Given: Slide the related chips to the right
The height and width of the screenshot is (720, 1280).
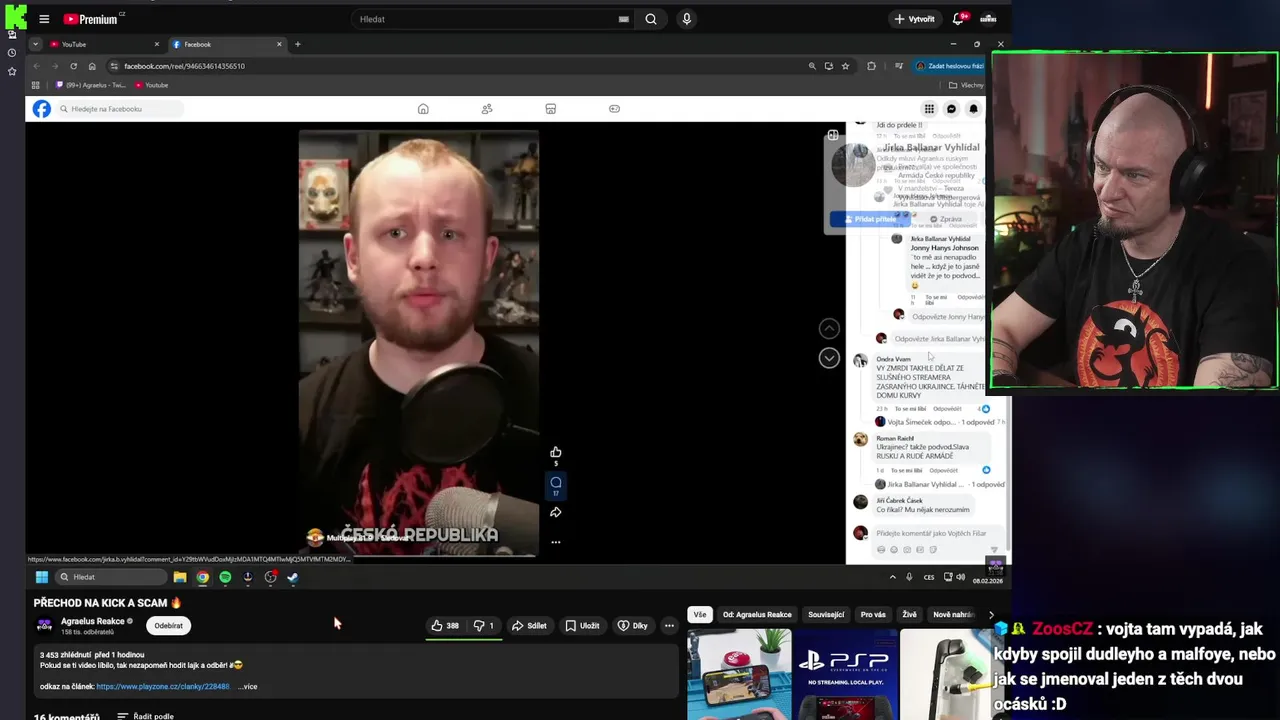Looking at the screenshot, I should click(x=991, y=615).
